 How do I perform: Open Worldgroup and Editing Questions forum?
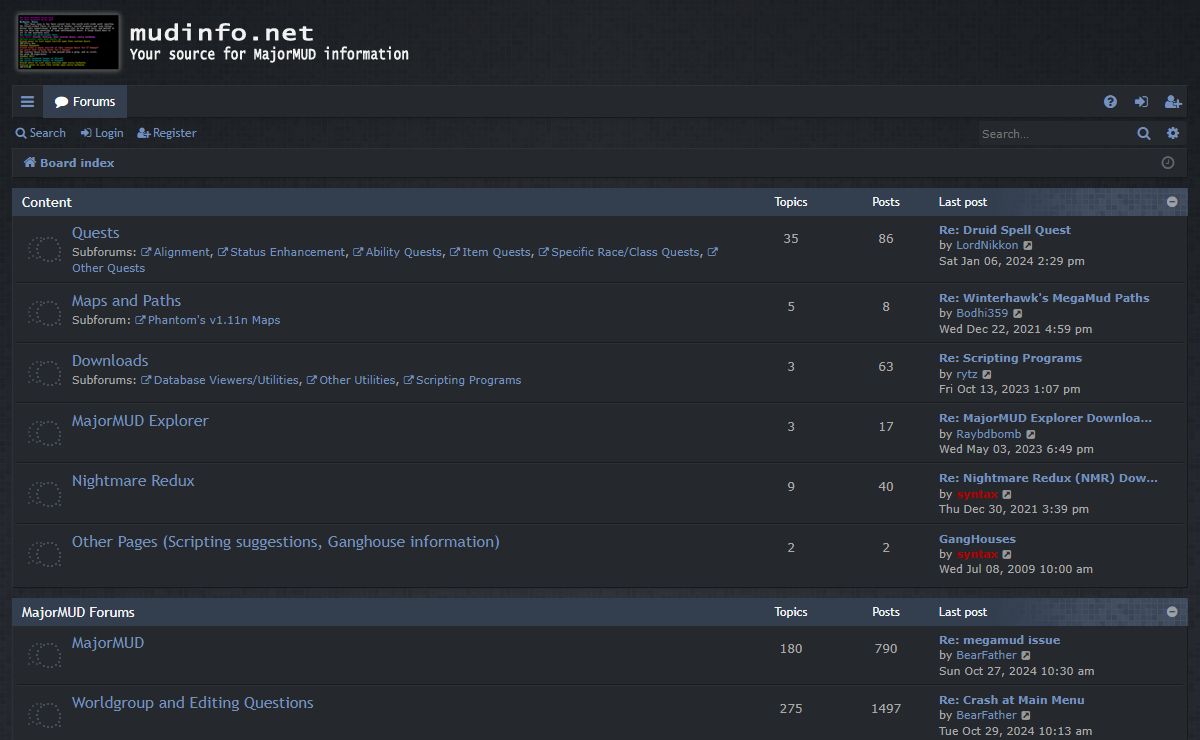pyautogui.click(x=192, y=703)
